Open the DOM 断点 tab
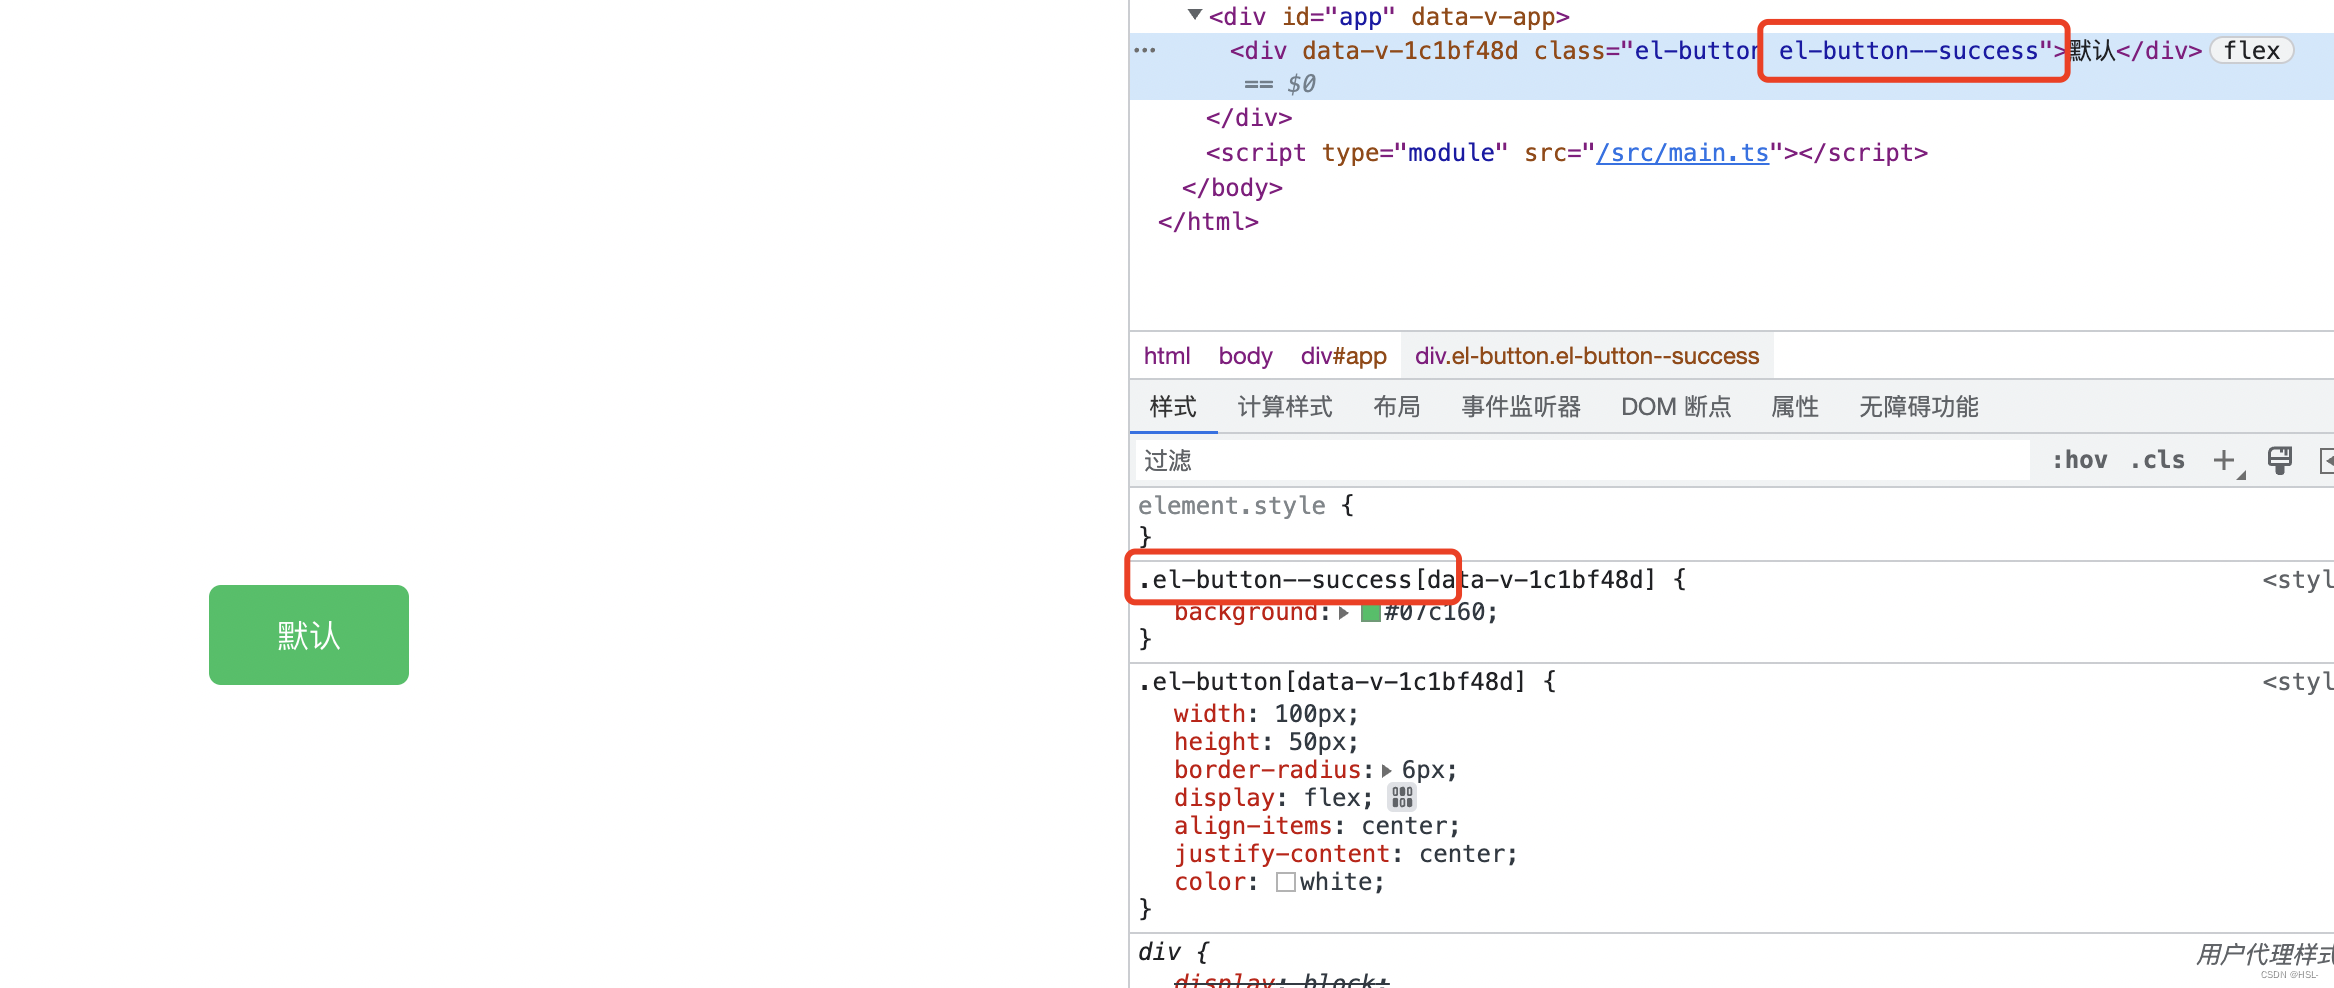 pyautogui.click(x=1676, y=406)
